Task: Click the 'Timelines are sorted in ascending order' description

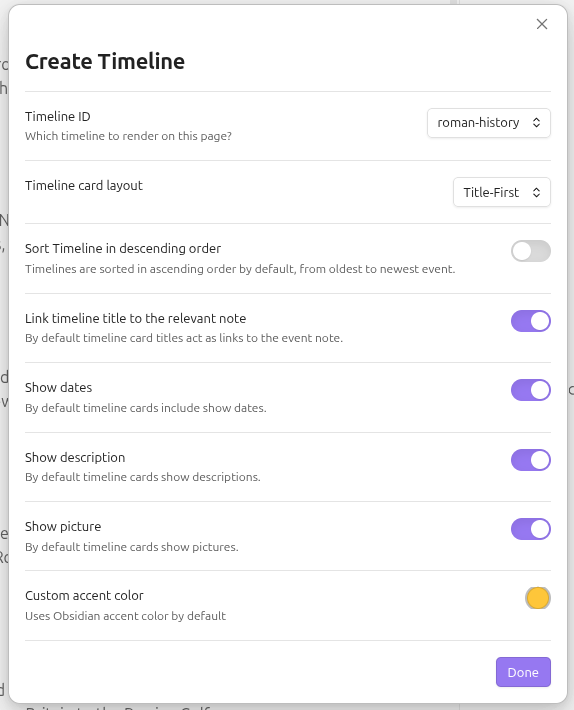Action: [240, 269]
